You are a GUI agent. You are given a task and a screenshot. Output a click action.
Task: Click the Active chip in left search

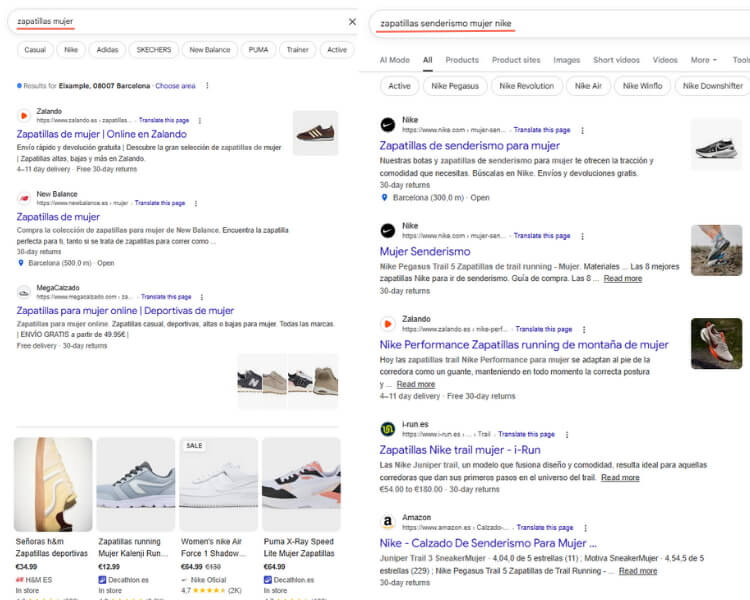pos(337,50)
